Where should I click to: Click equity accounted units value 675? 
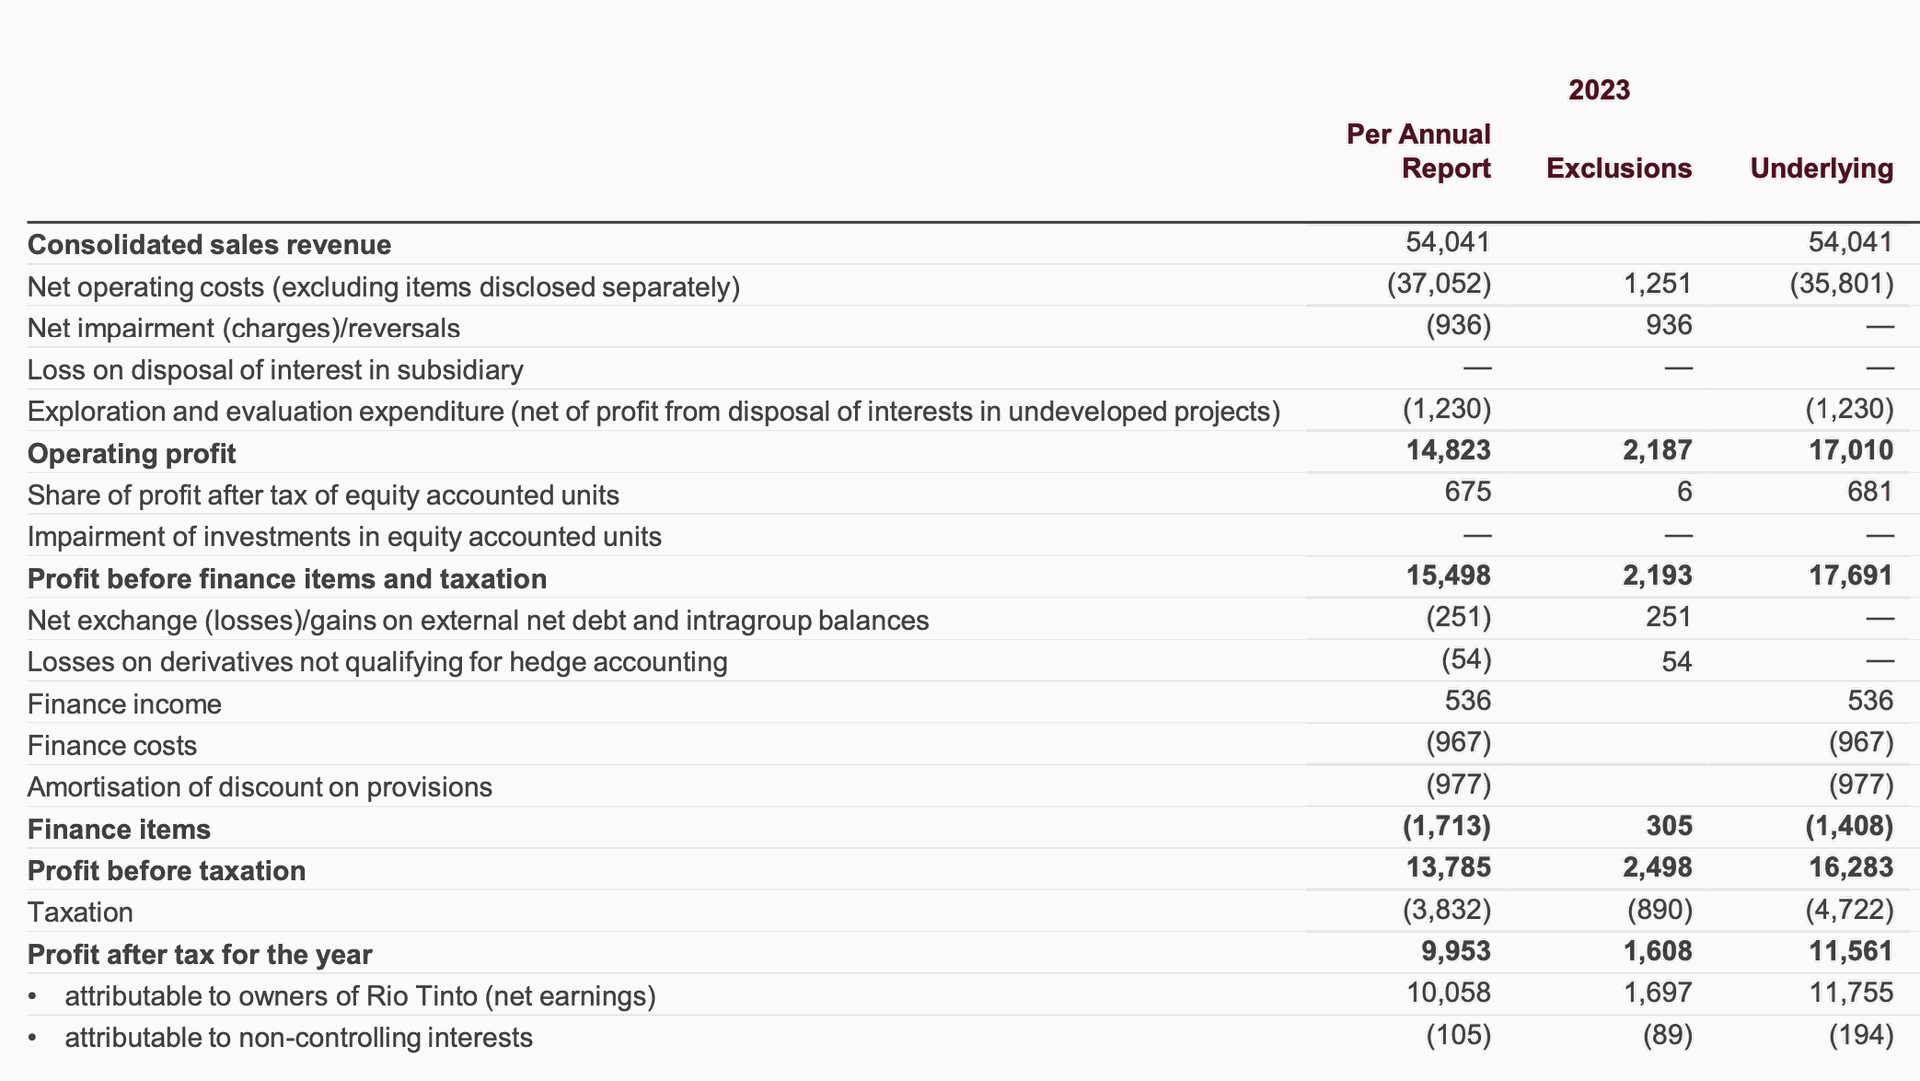pos(1467,492)
